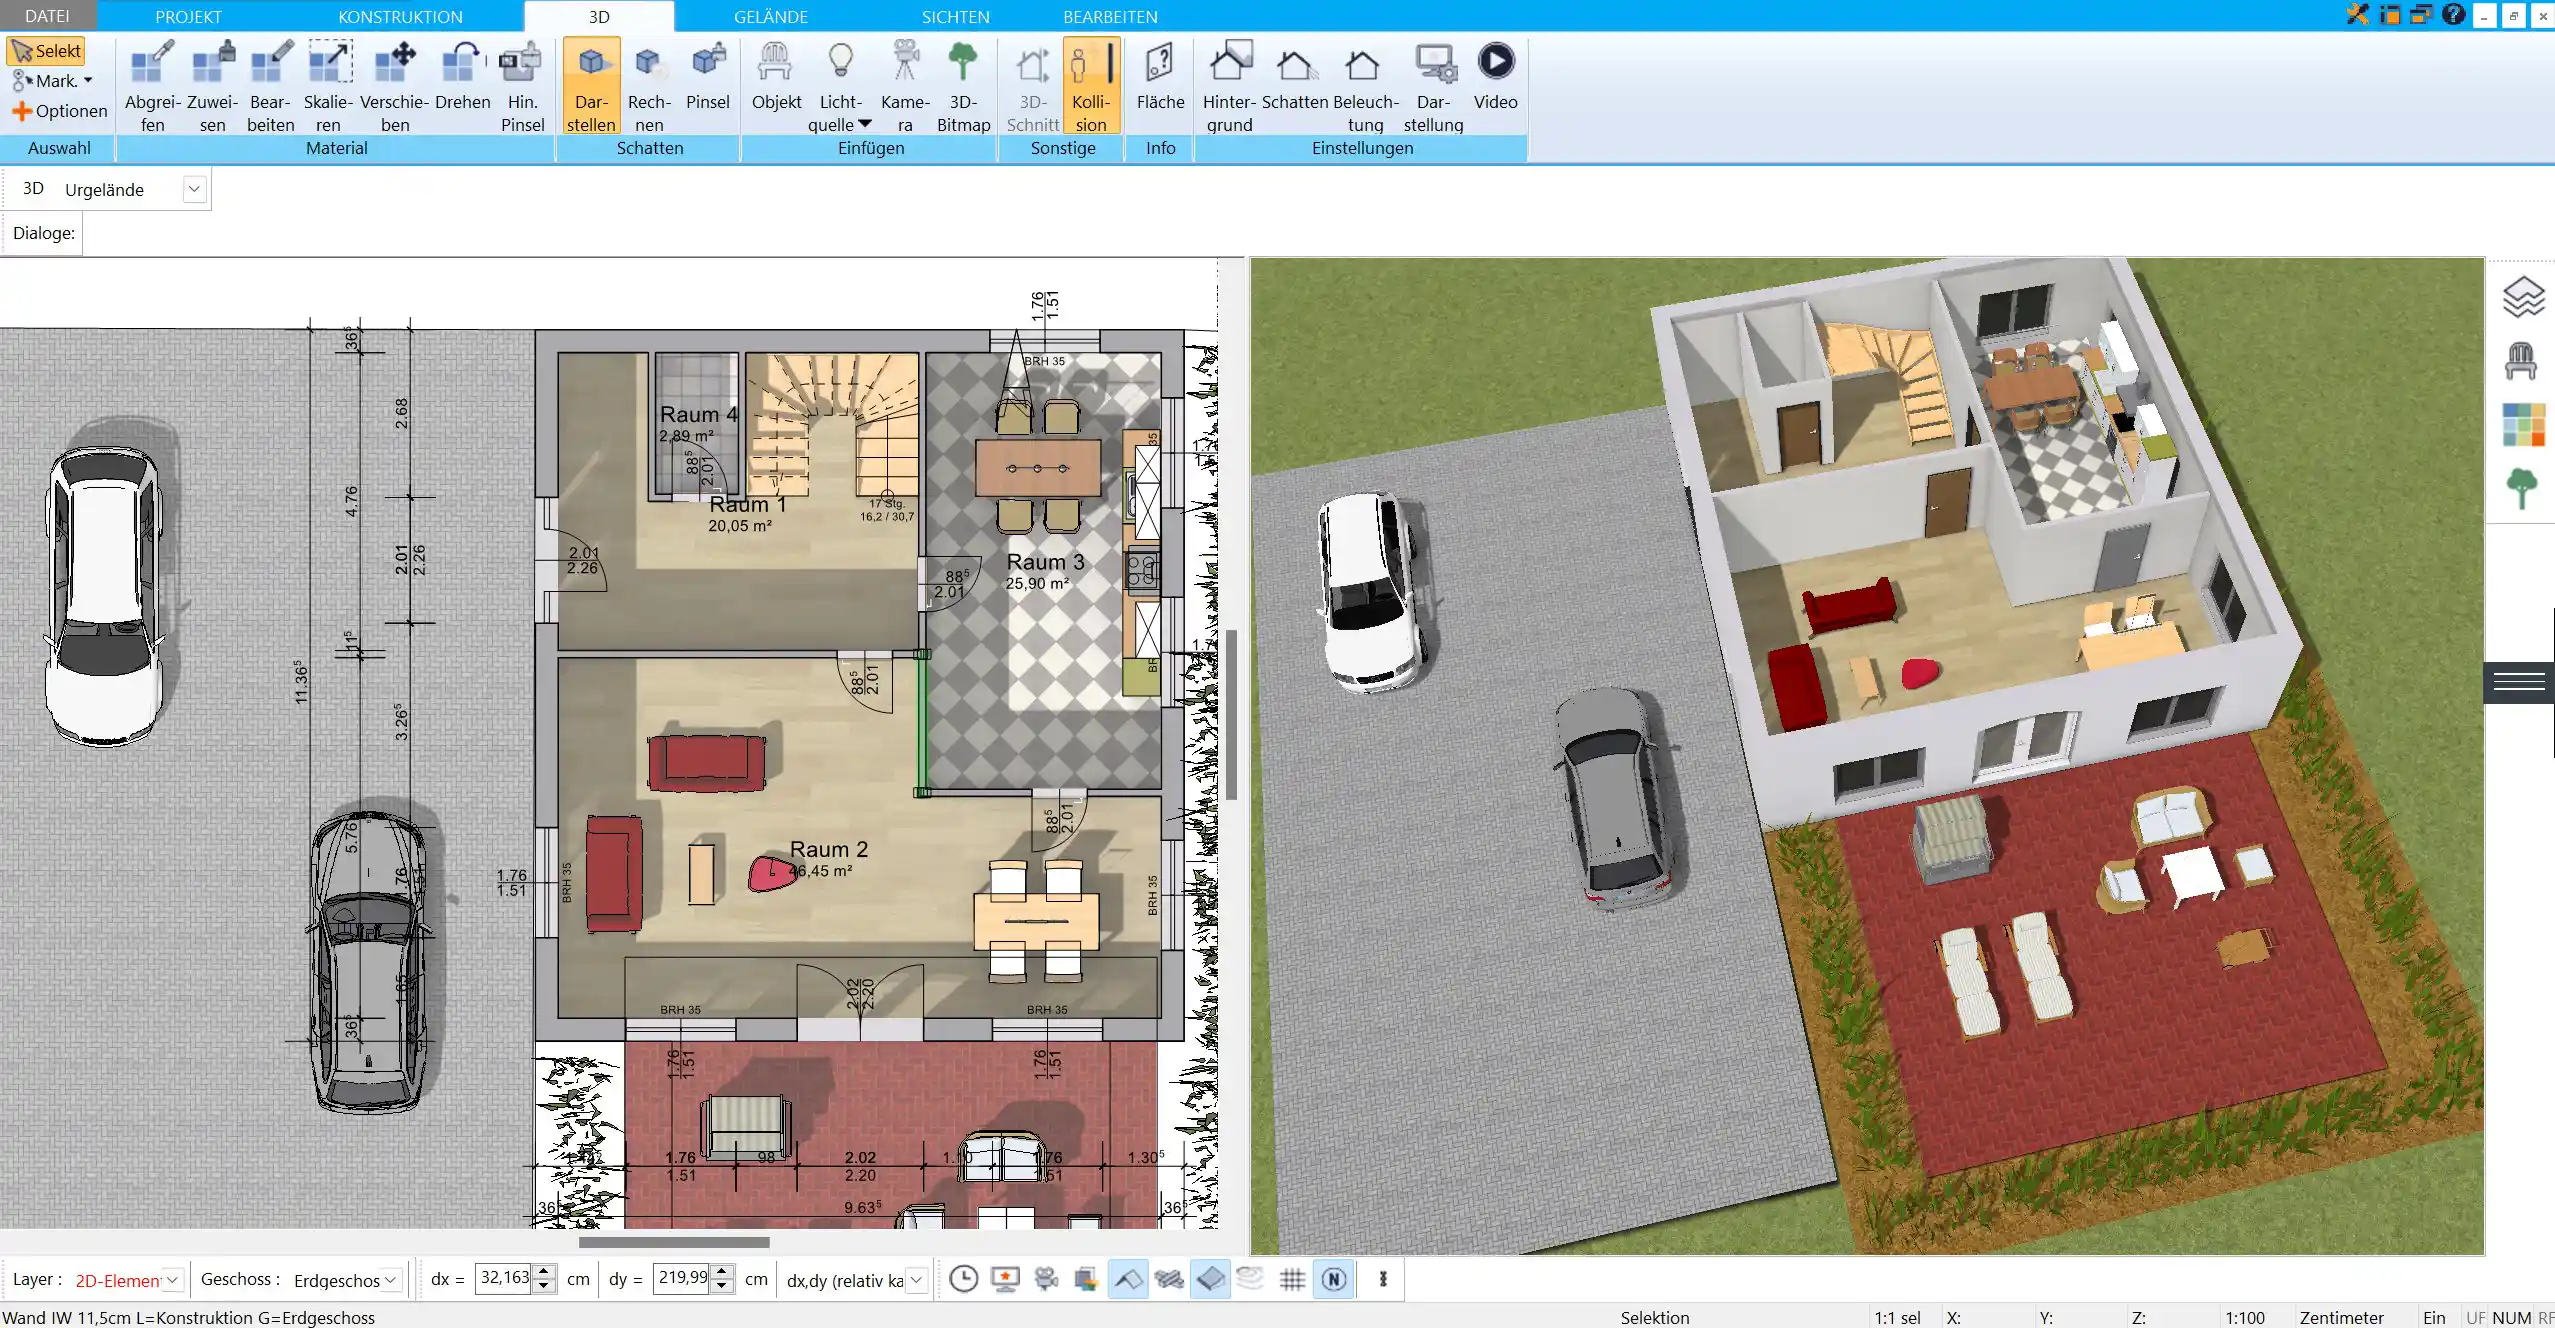Screen dimensions: 2555x1328
Task: Open the layers panel in right sidebar
Action: click(2523, 297)
